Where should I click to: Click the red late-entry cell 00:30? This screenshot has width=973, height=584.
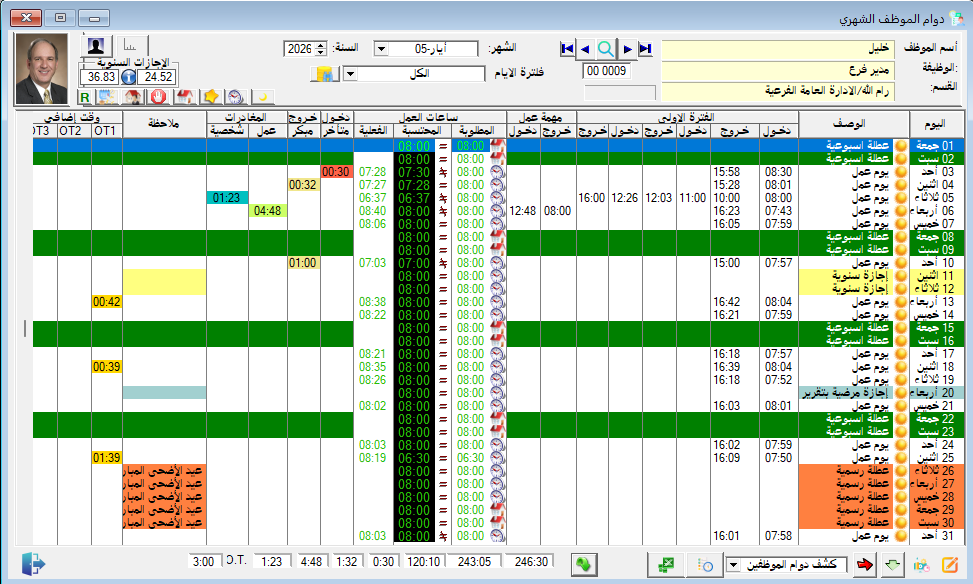[x=336, y=172]
